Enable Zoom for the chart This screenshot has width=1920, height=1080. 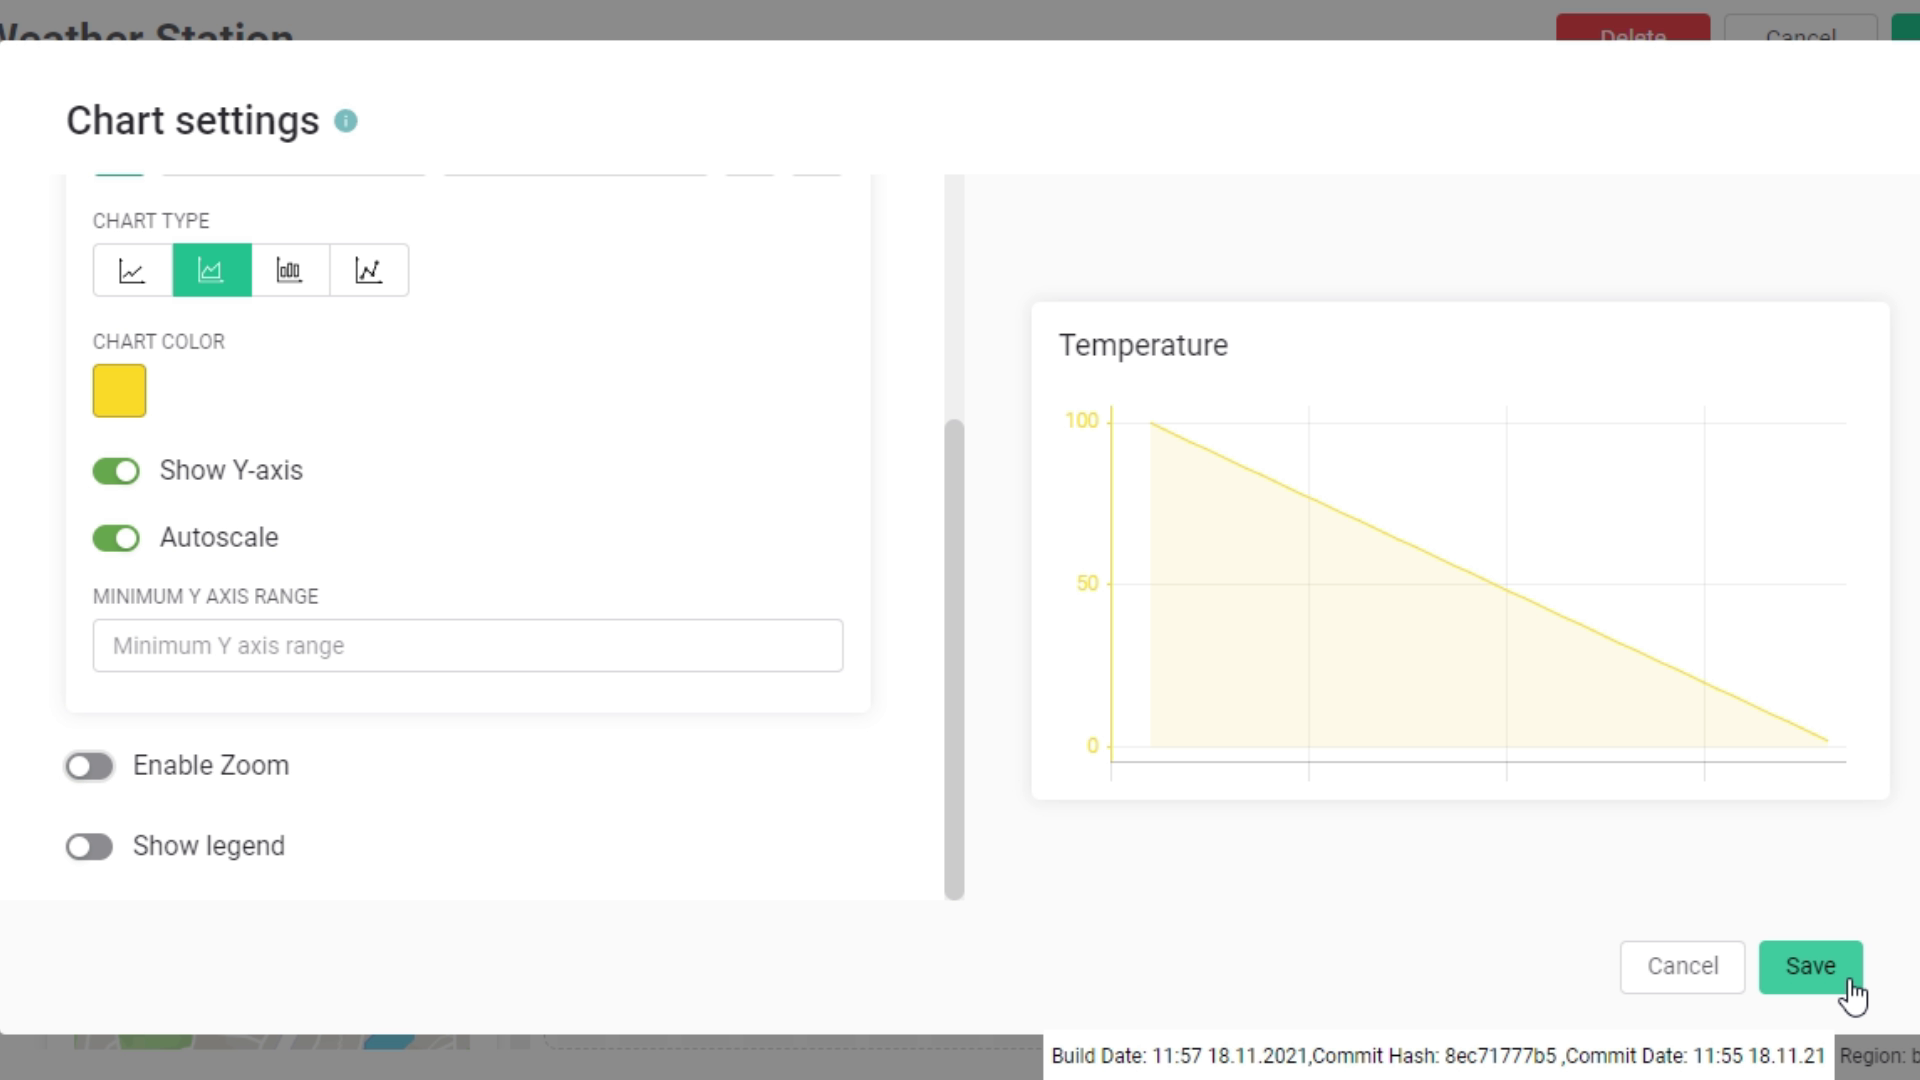(x=89, y=766)
